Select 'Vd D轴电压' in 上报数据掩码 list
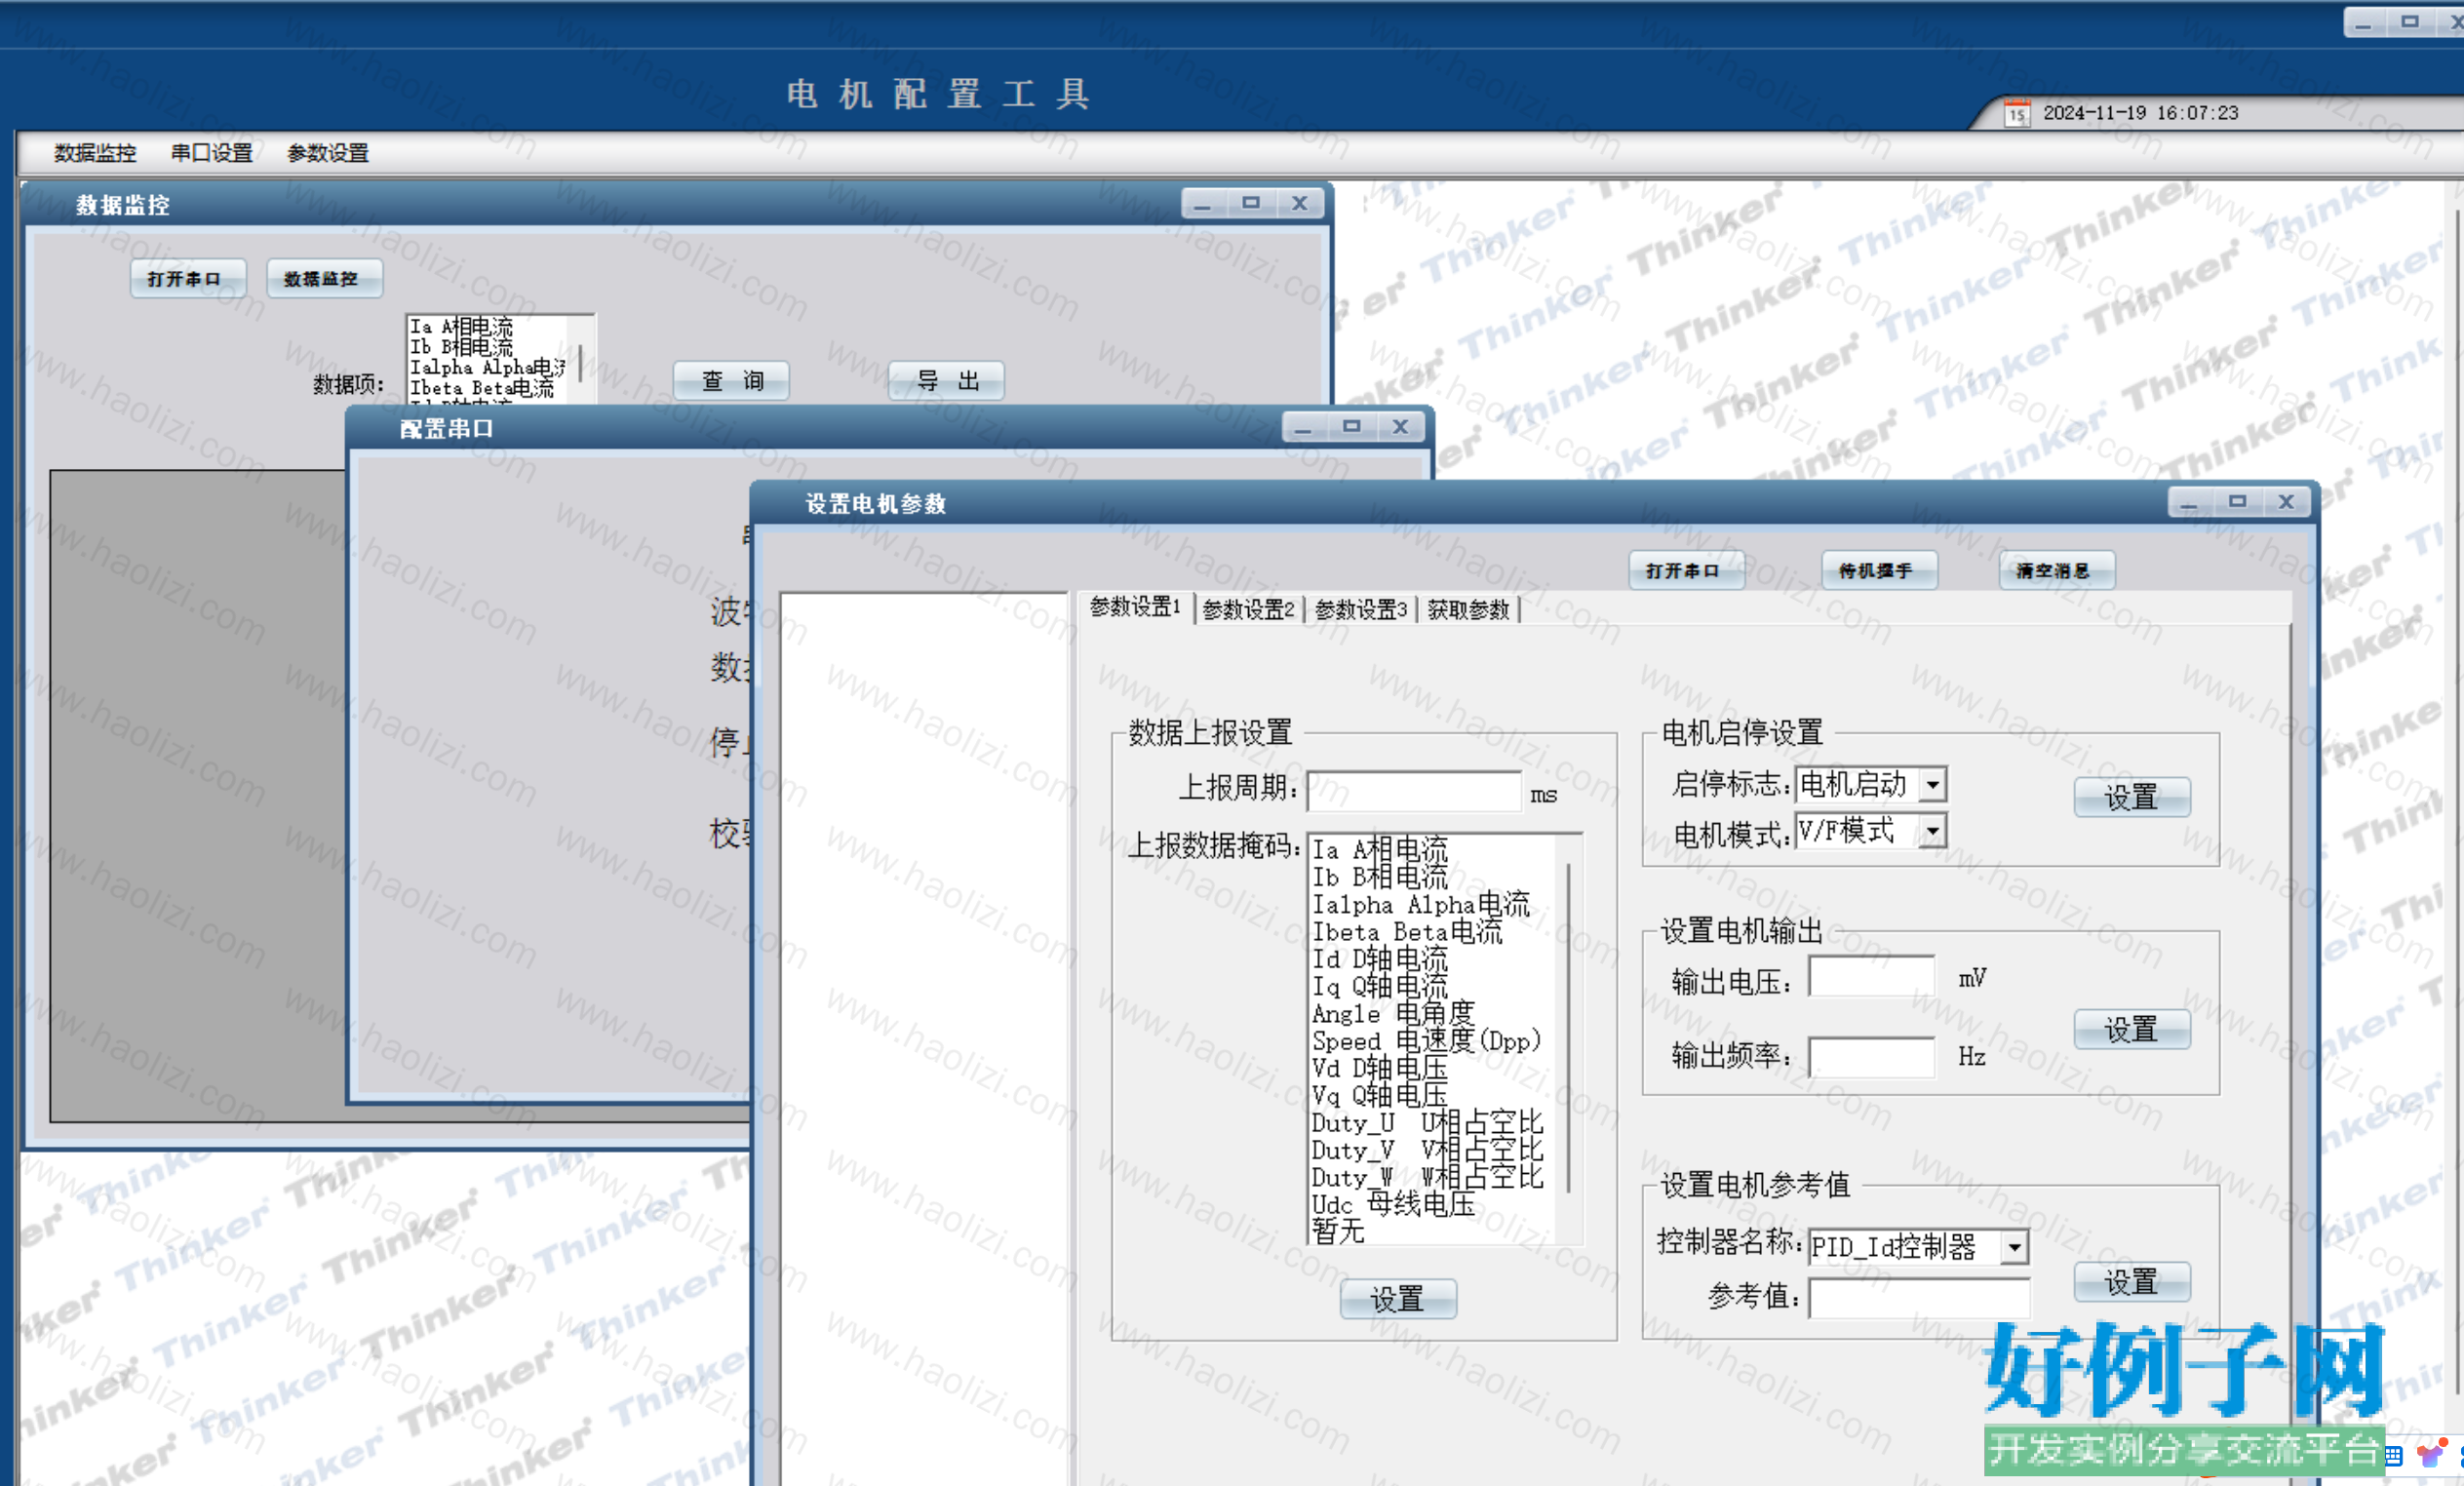The width and height of the screenshot is (2464, 1486). click(x=1381, y=1068)
